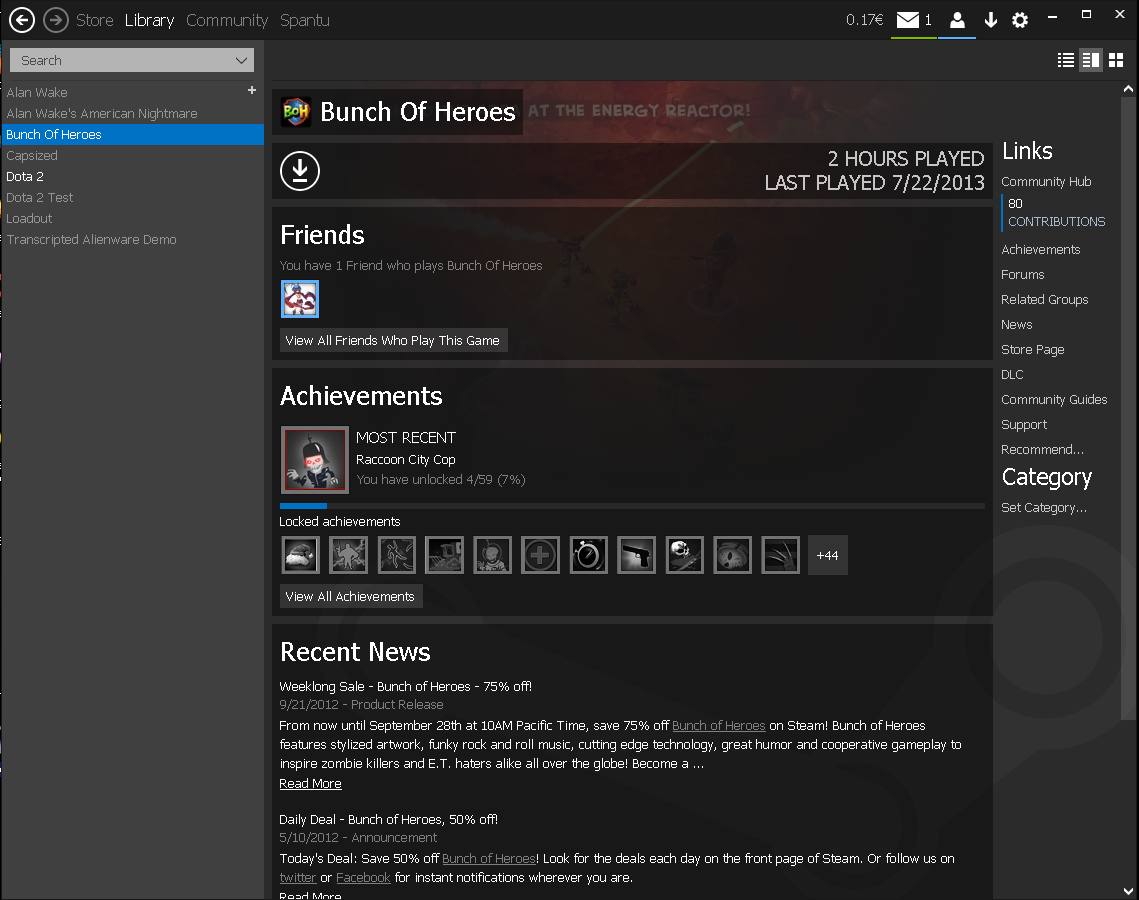Click View All Friends Who Play This Game
This screenshot has width=1139, height=900.
click(x=393, y=341)
